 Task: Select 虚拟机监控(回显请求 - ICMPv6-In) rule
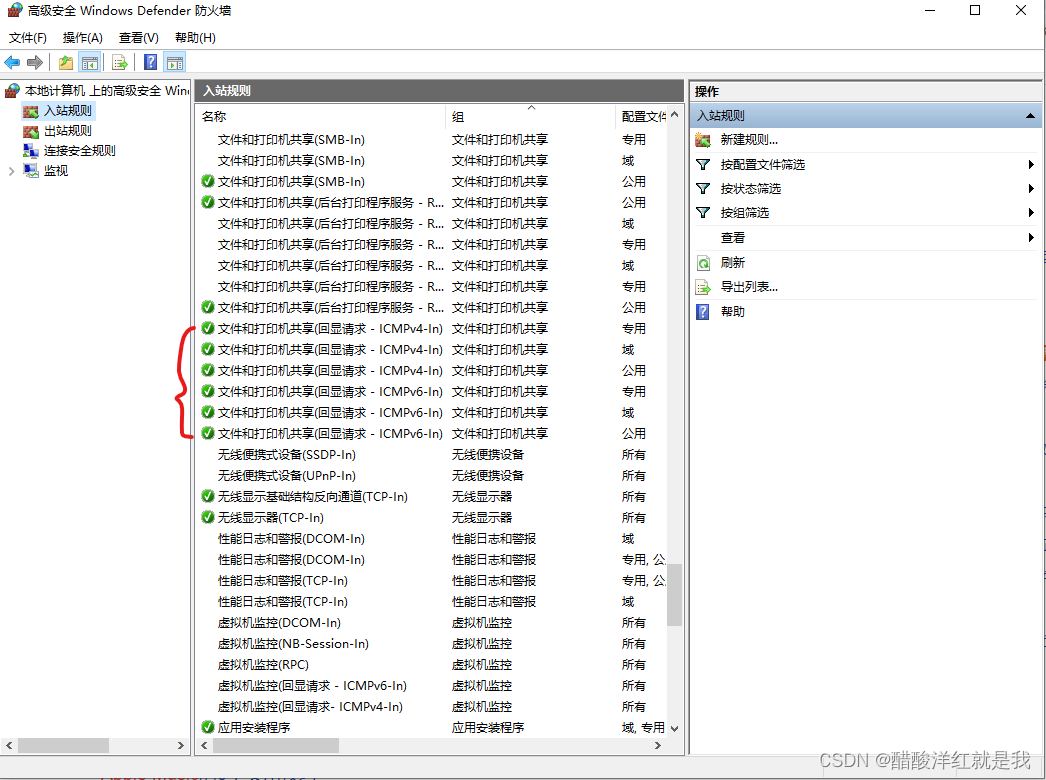432,686
